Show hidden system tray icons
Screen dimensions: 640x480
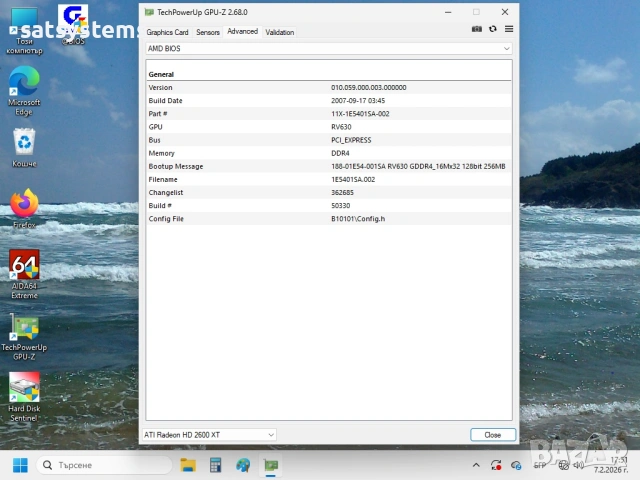click(476, 465)
